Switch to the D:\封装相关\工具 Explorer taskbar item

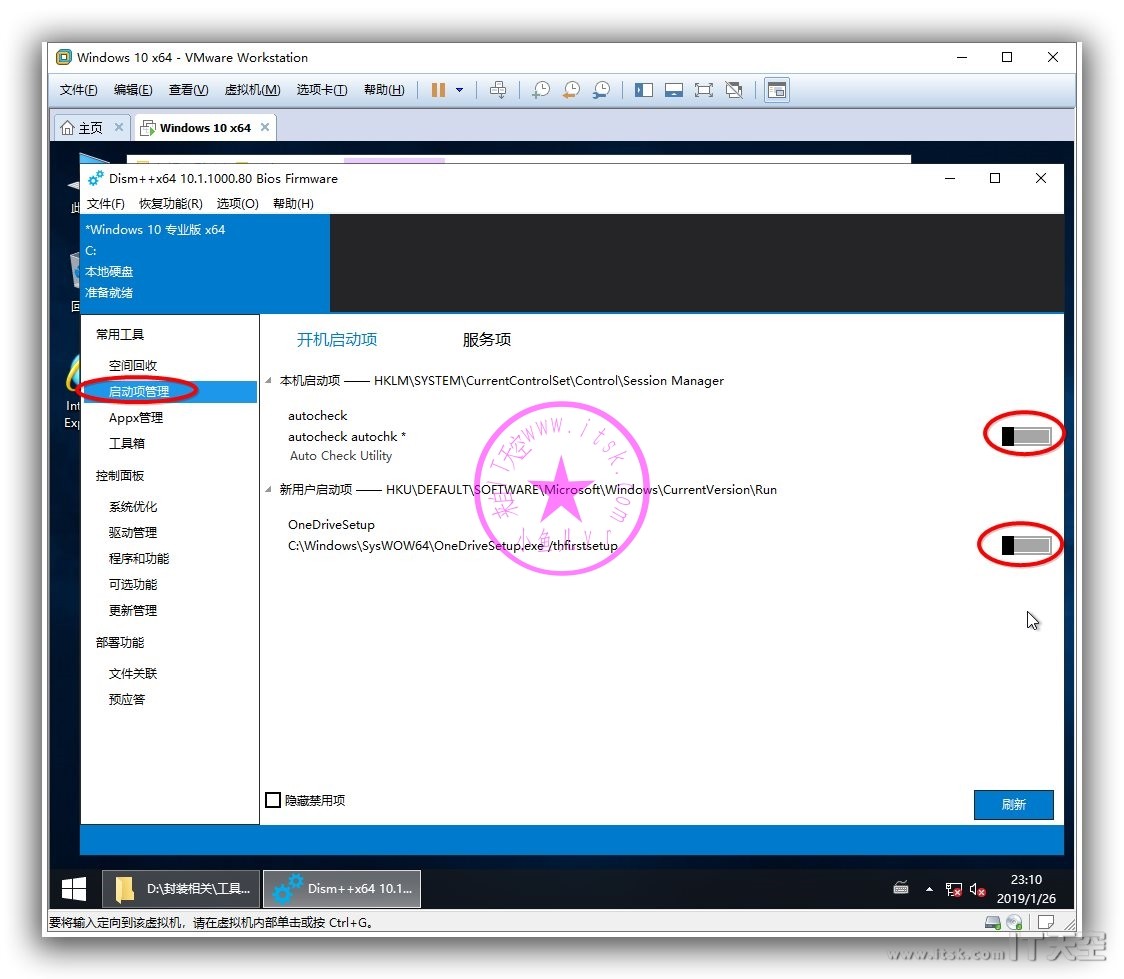click(180, 889)
